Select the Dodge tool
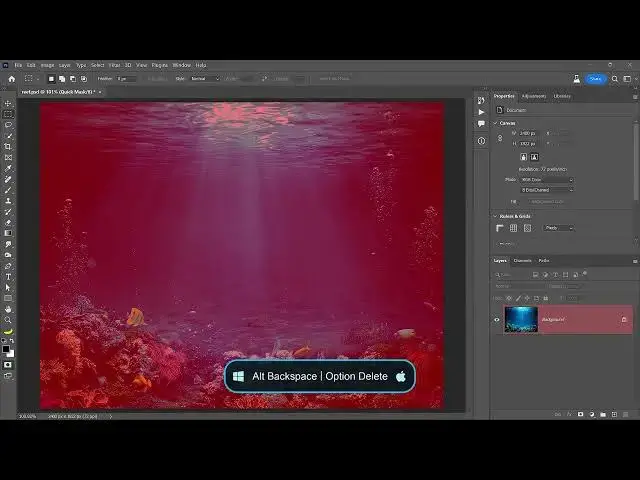Viewport: 640px width, 480px height. tap(8, 255)
